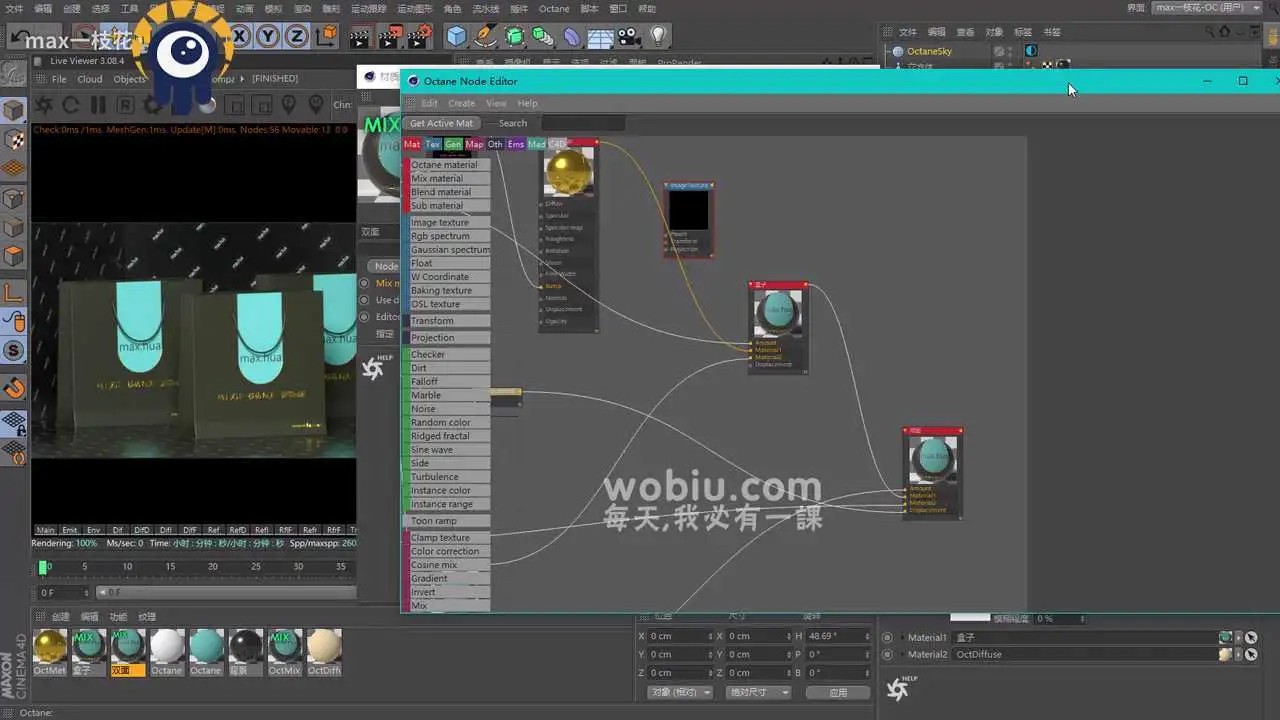Toggle the Z axis lock icon
Viewport: 1280px width, 720px height.
tap(296, 37)
